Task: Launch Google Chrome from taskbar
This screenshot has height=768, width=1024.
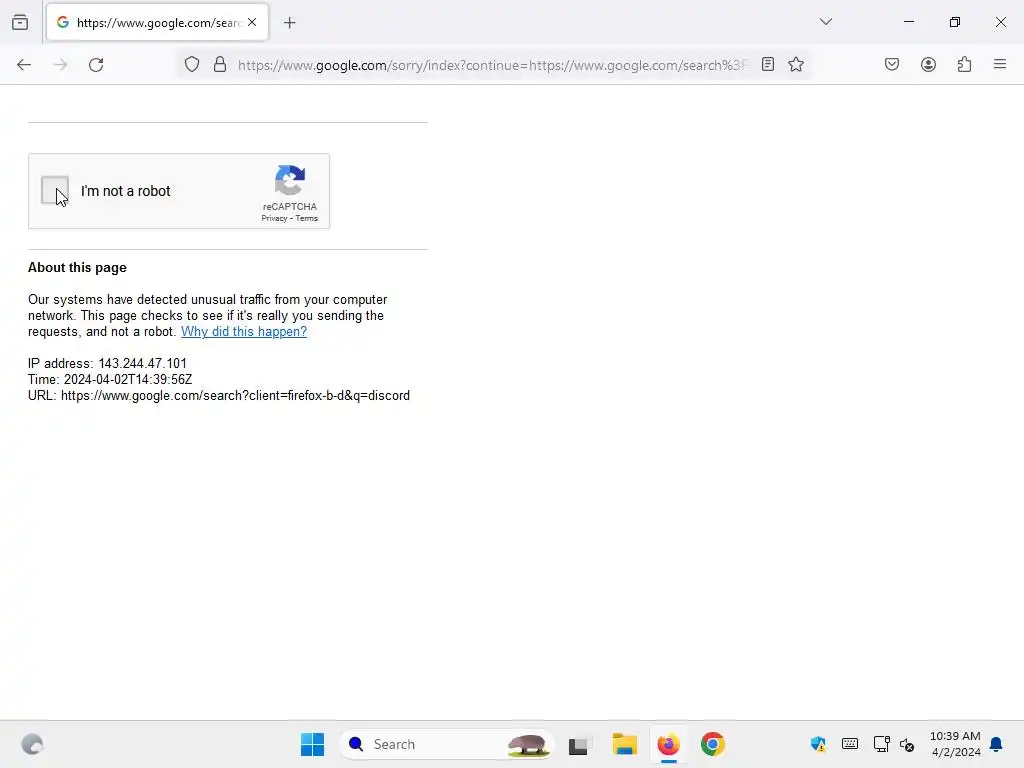Action: coord(712,744)
